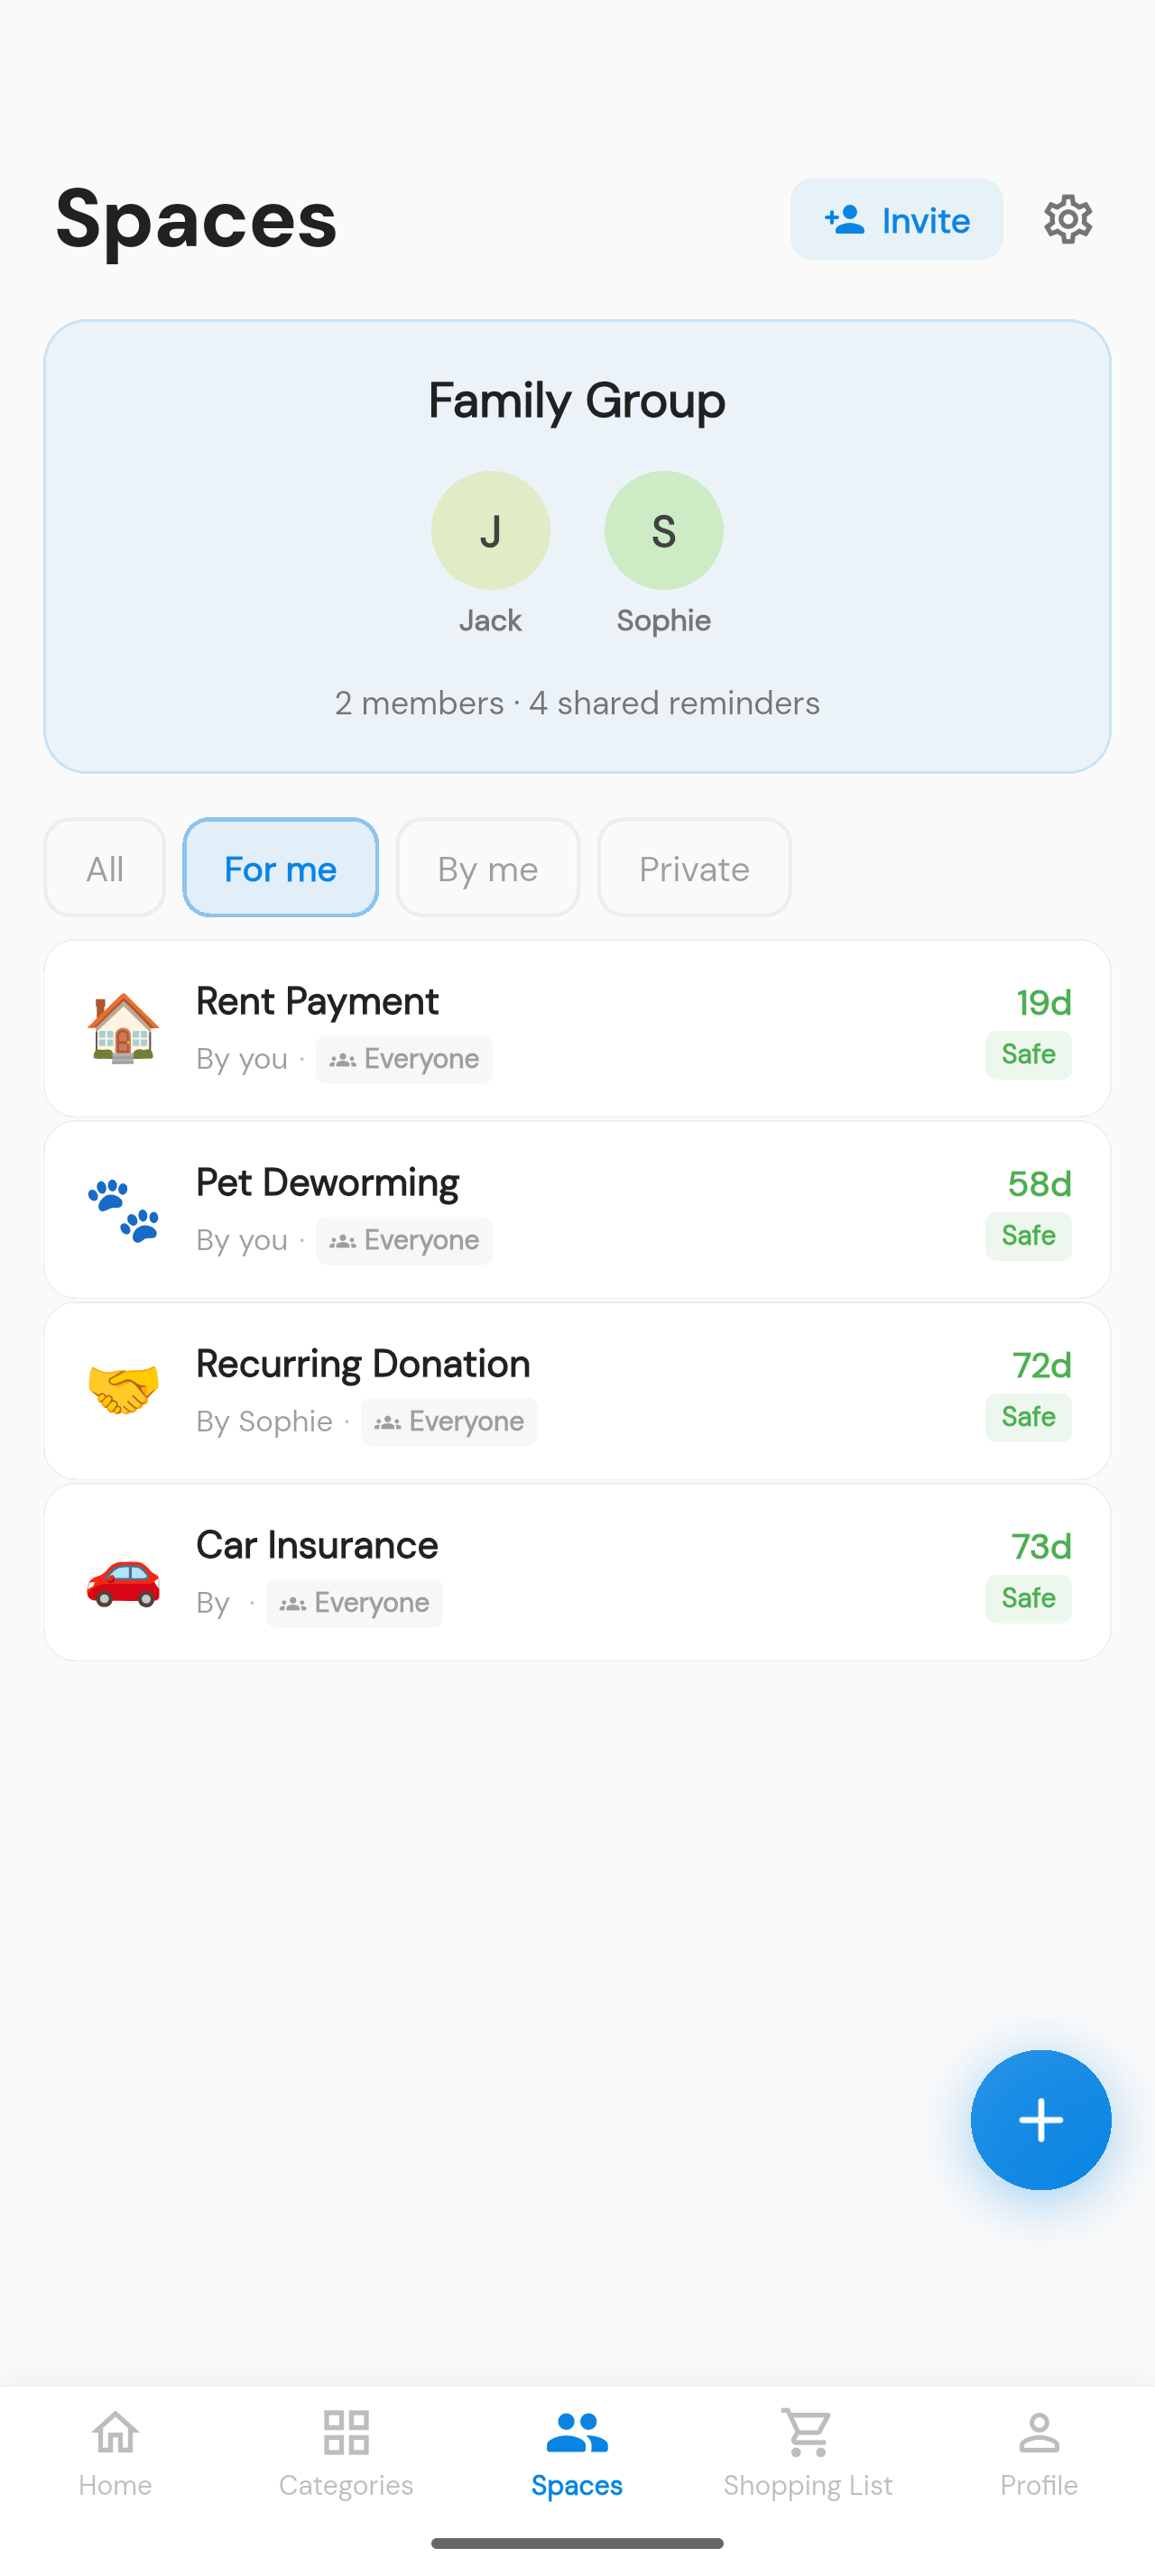Tap Everyone tag on Rent Payment
This screenshot has width=1155, height=2576.
(x=404, y=1059)
